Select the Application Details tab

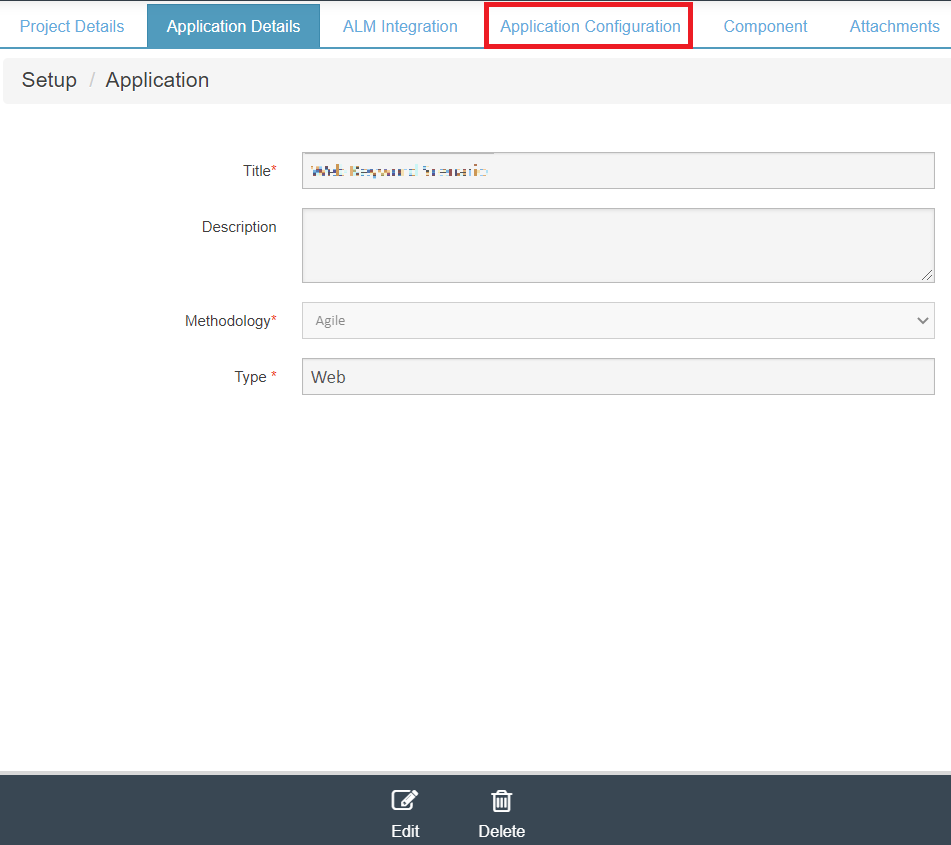click(x=234, y=26)
